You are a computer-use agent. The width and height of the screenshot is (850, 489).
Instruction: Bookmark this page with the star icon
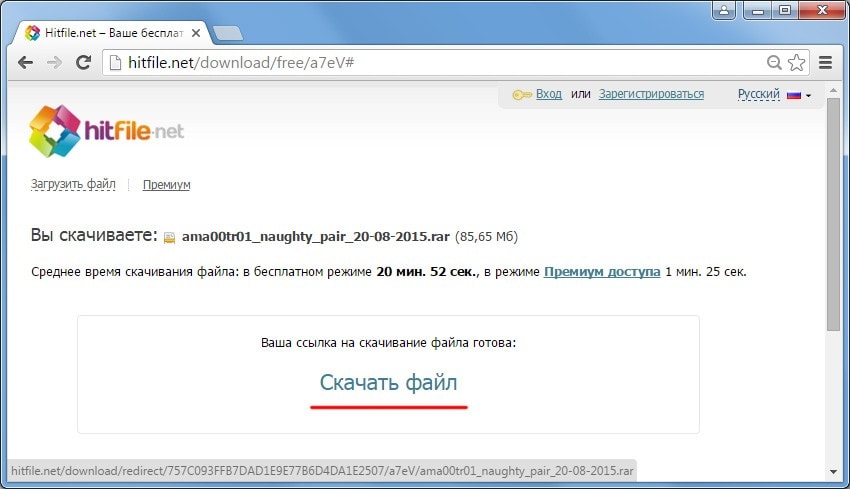coord(796,63)
